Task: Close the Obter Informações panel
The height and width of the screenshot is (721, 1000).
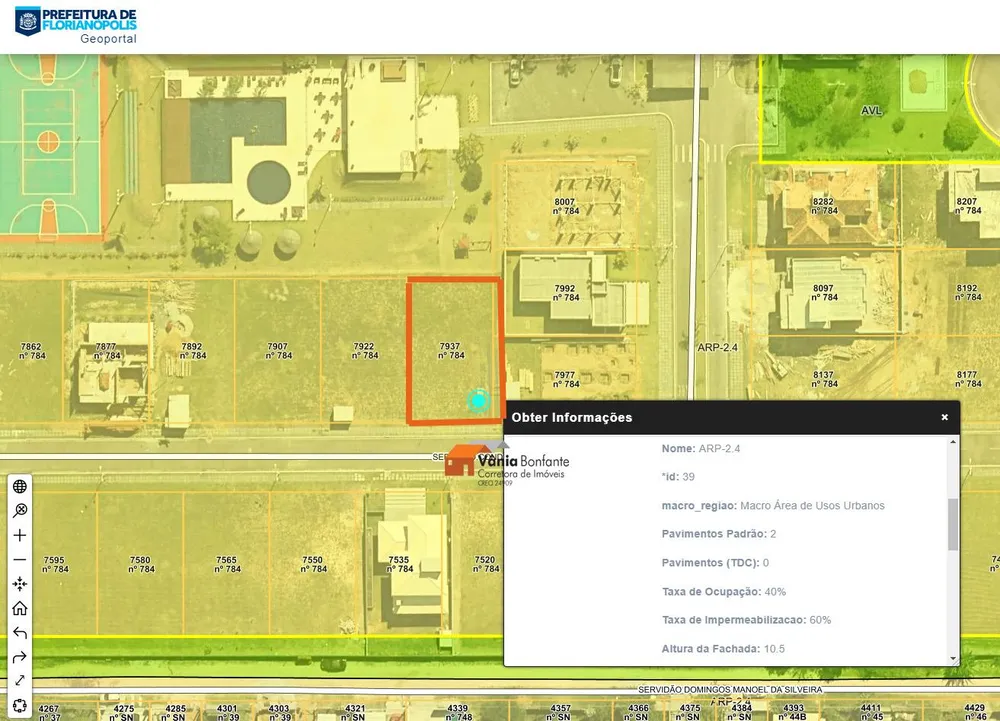Action: (945, 417)
